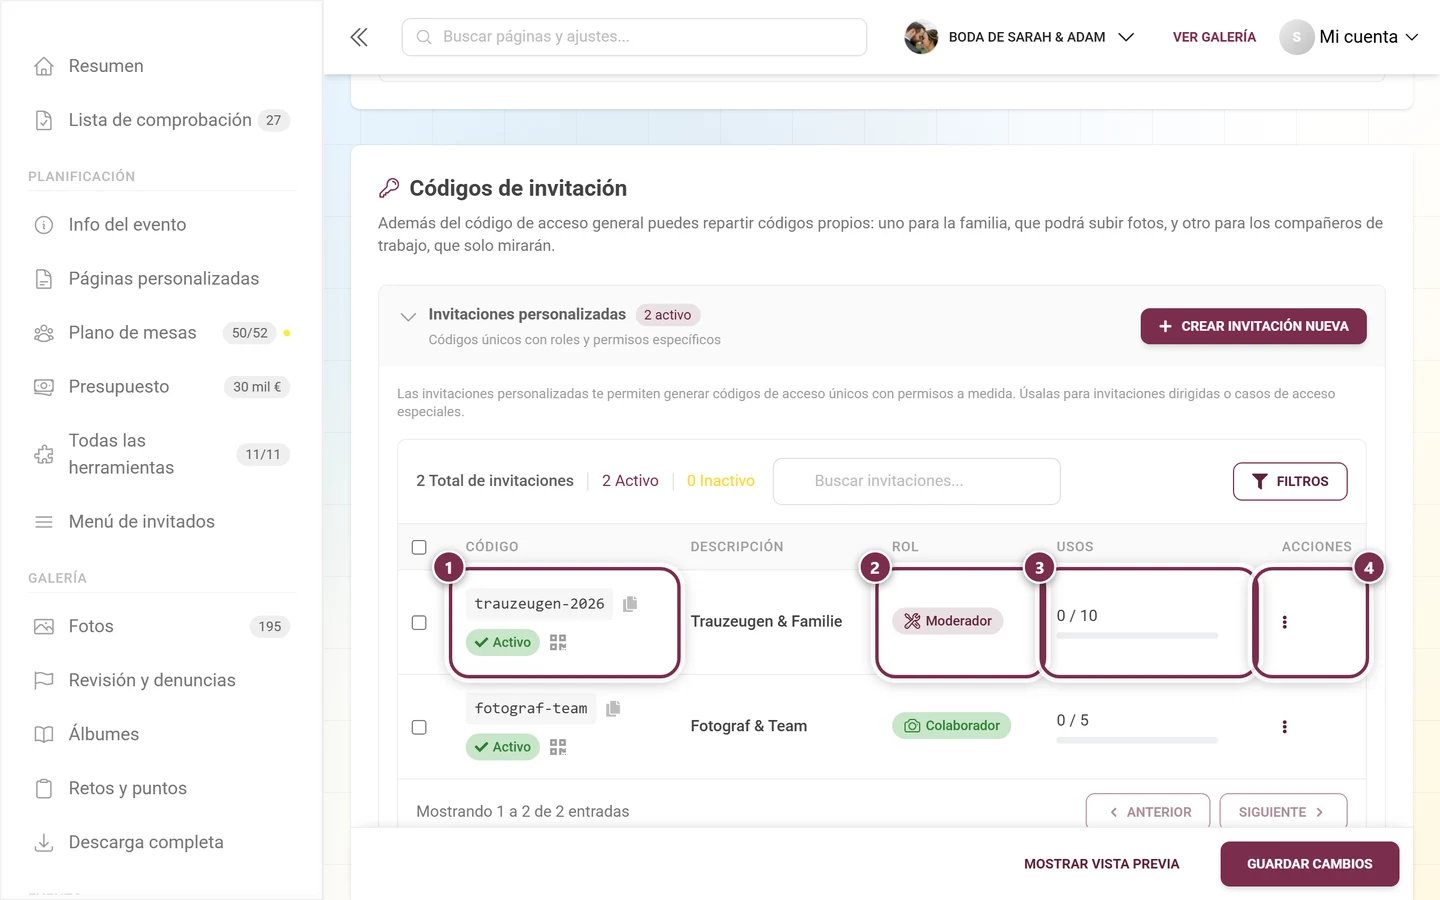Click the puzzle icon for Todas las herramientas

(x=44, y=454)
